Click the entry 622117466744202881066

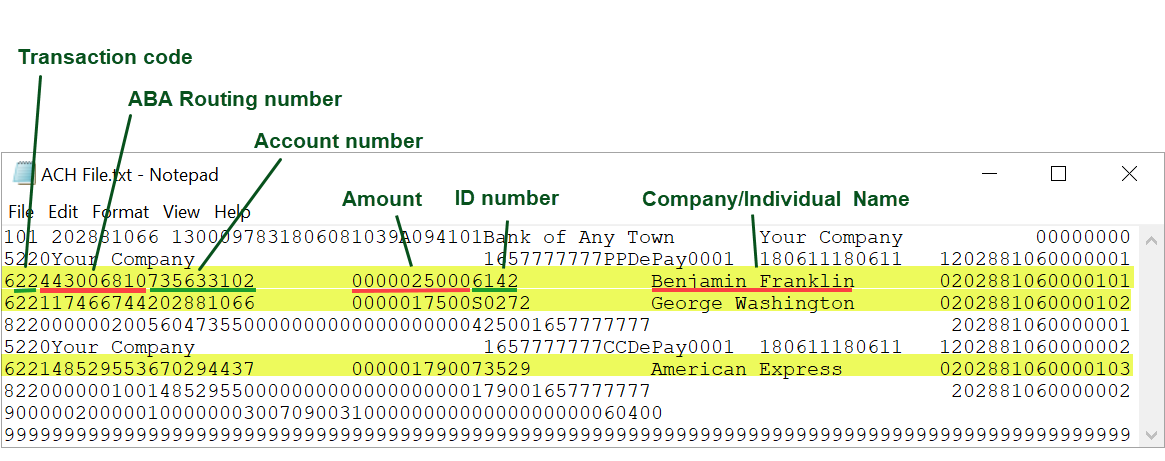[x=129, y=303]
